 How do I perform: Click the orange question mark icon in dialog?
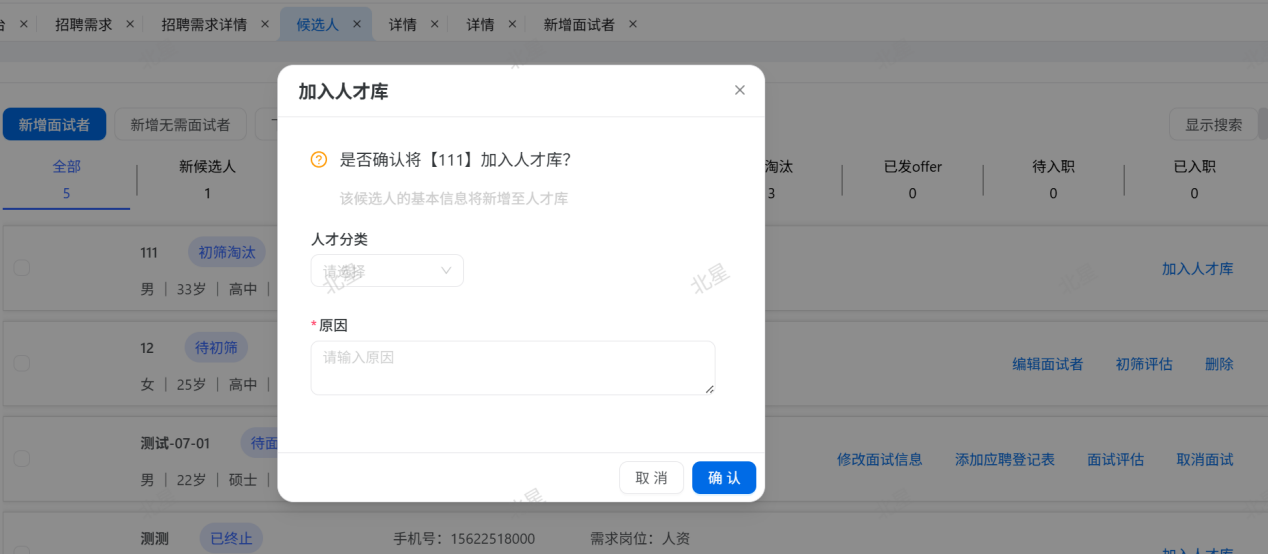(x=319, y=159)
